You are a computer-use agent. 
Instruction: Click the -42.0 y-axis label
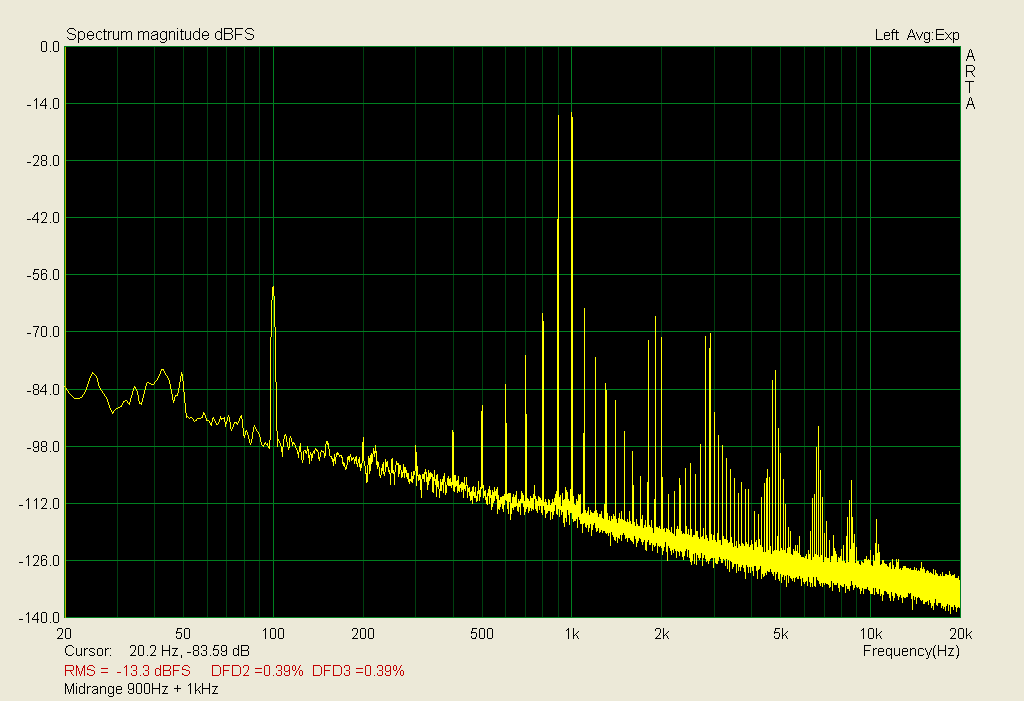tap(43, 218)
